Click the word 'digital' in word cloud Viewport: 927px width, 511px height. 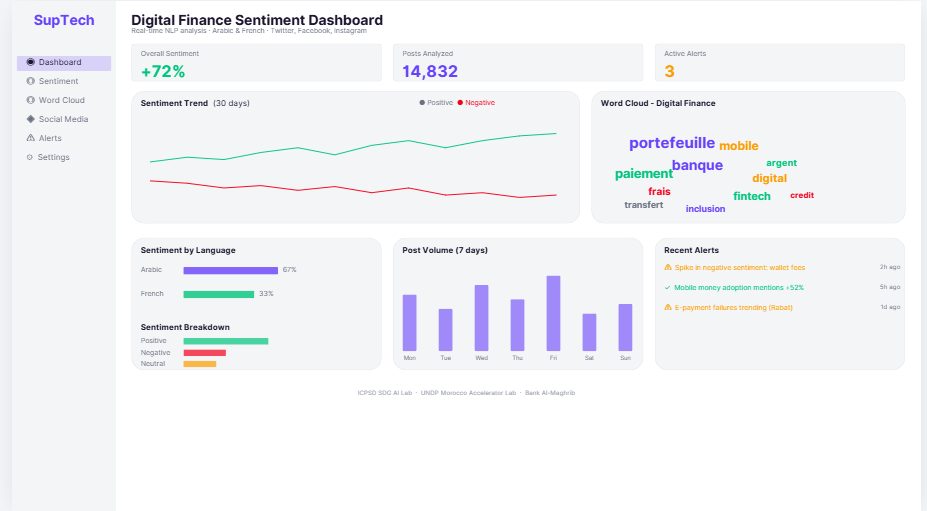[x=770, y=179]
